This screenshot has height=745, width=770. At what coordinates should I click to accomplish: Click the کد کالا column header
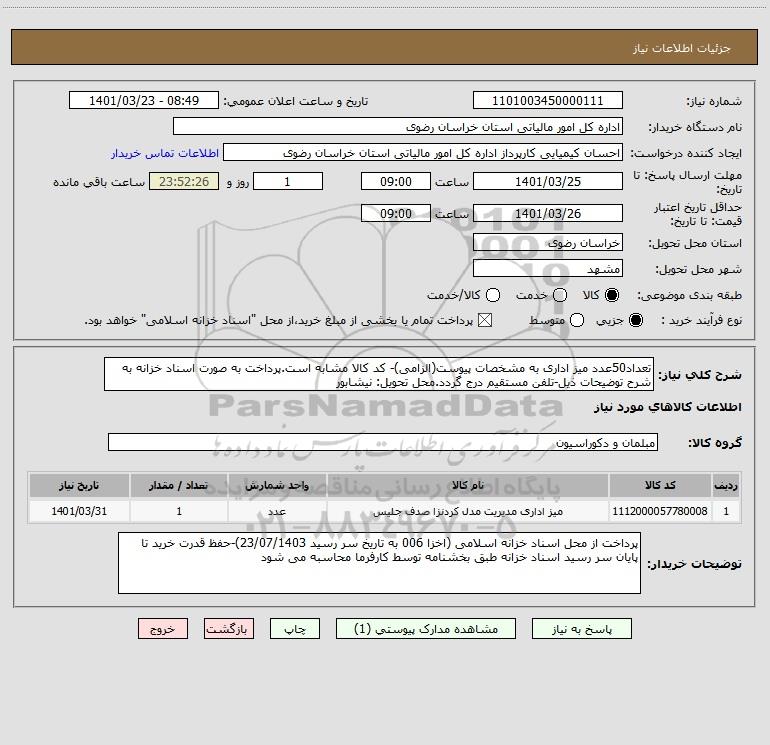[x=660, y=485]
